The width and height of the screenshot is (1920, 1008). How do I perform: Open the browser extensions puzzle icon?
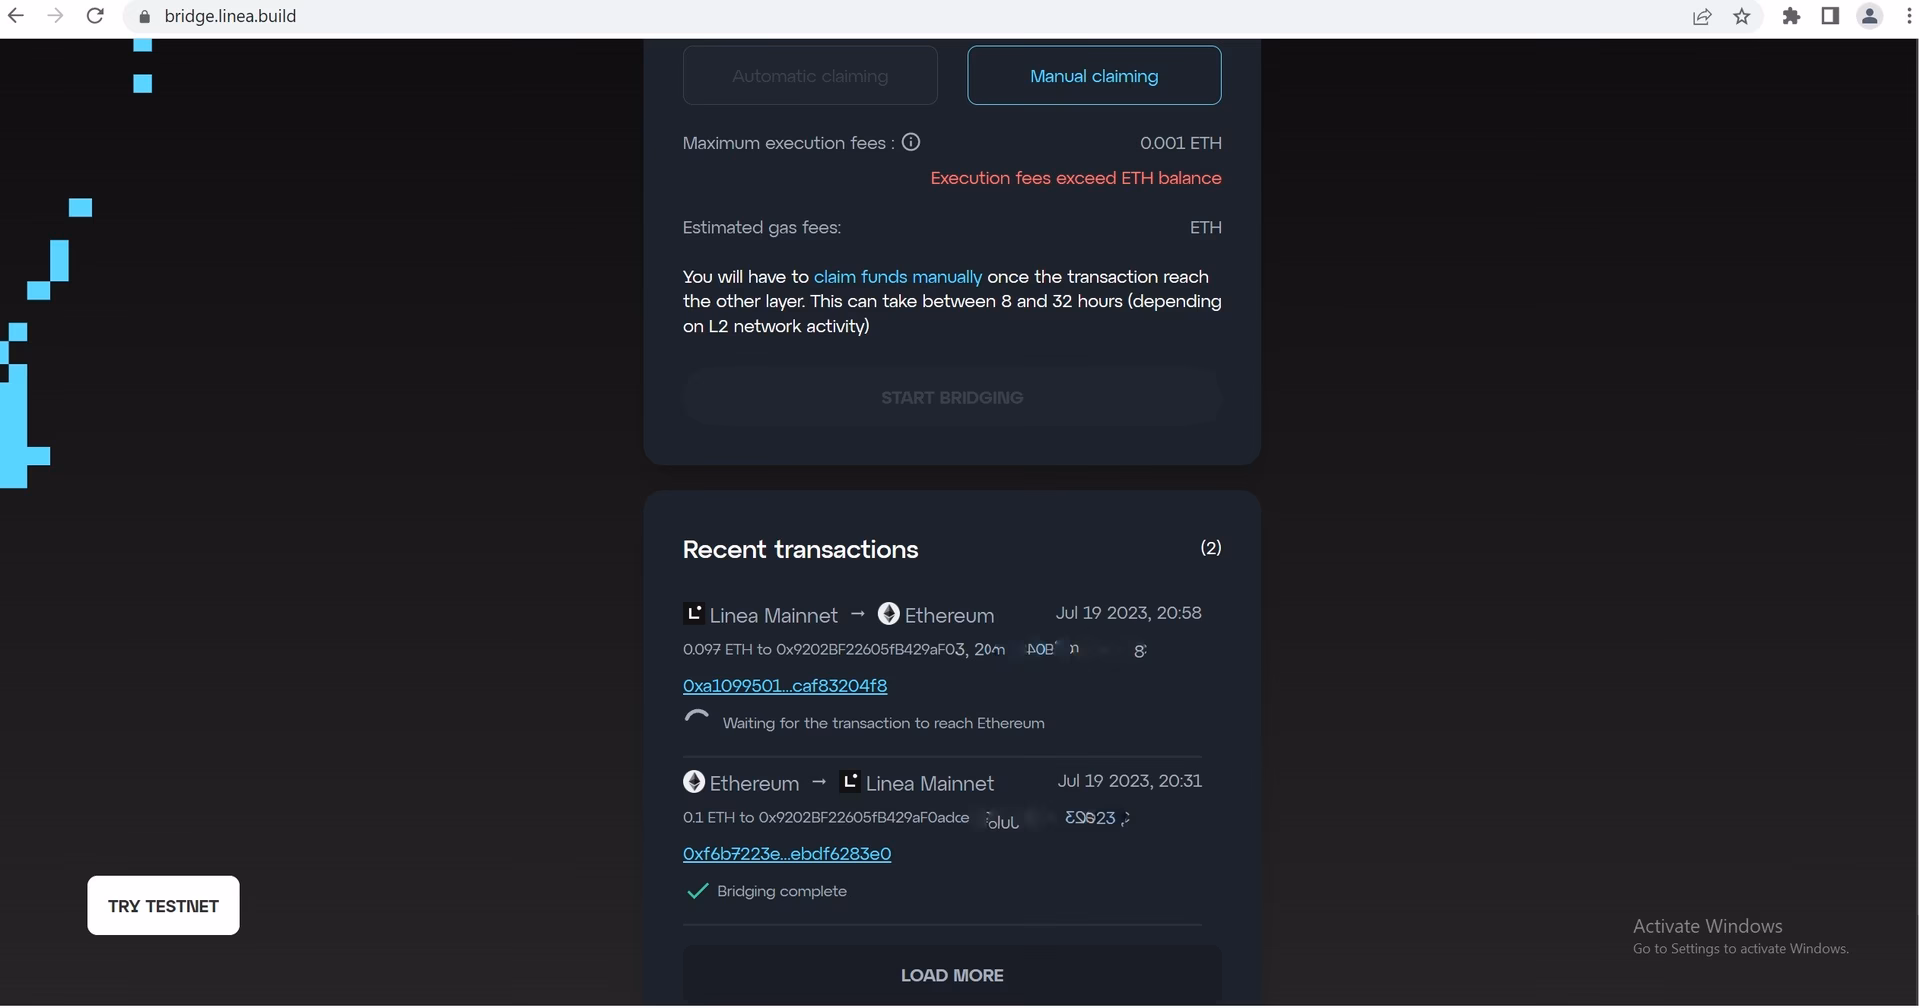[x=1791, y=16]
